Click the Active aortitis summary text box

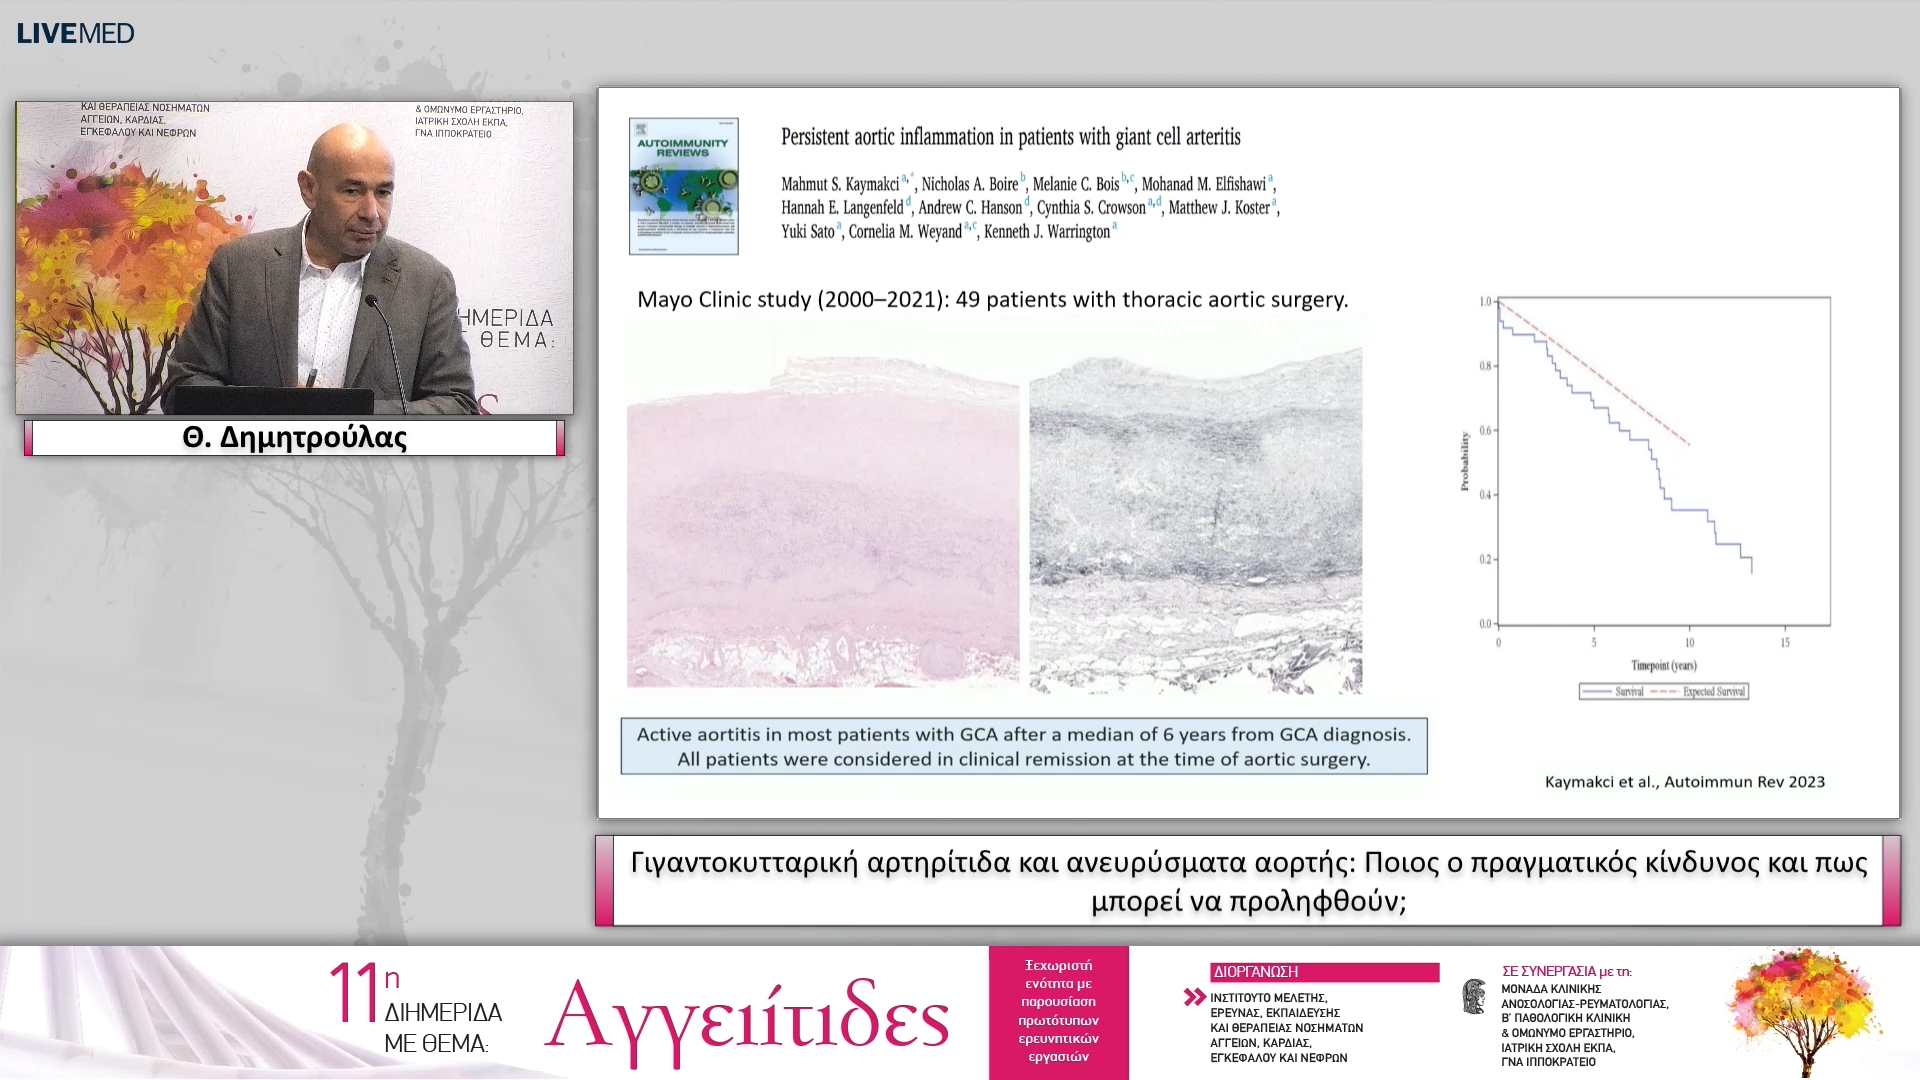(x=1023, y=746)
